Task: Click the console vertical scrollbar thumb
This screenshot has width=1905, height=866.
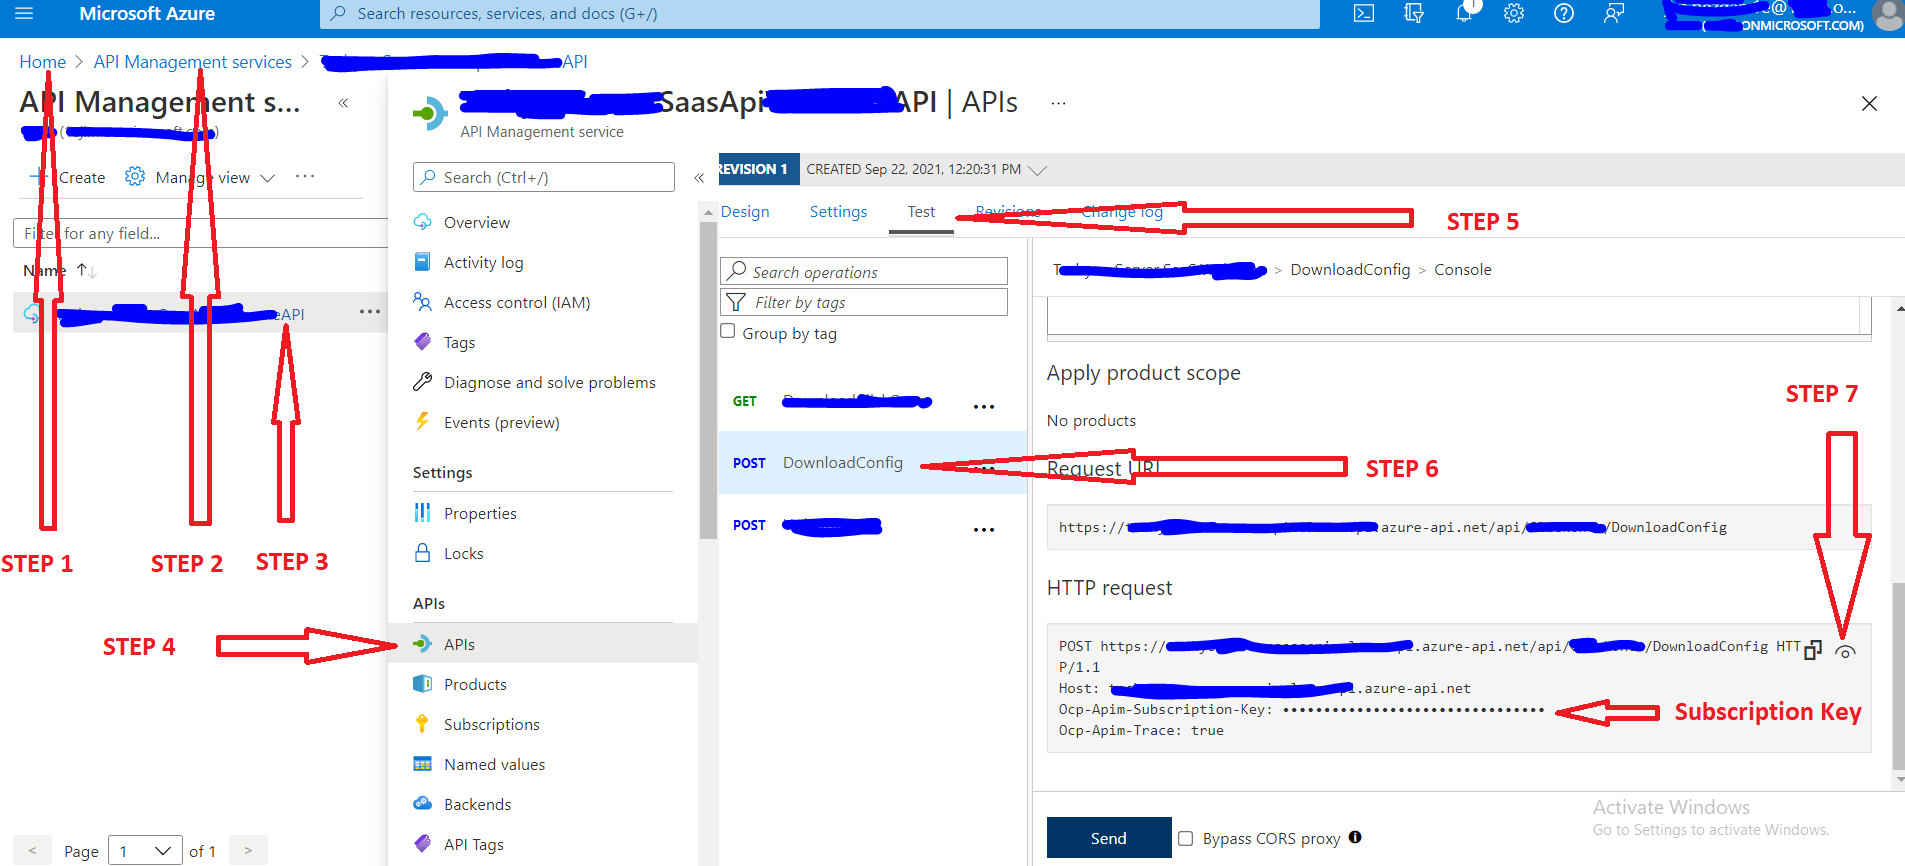Action: coord(1898,676)
